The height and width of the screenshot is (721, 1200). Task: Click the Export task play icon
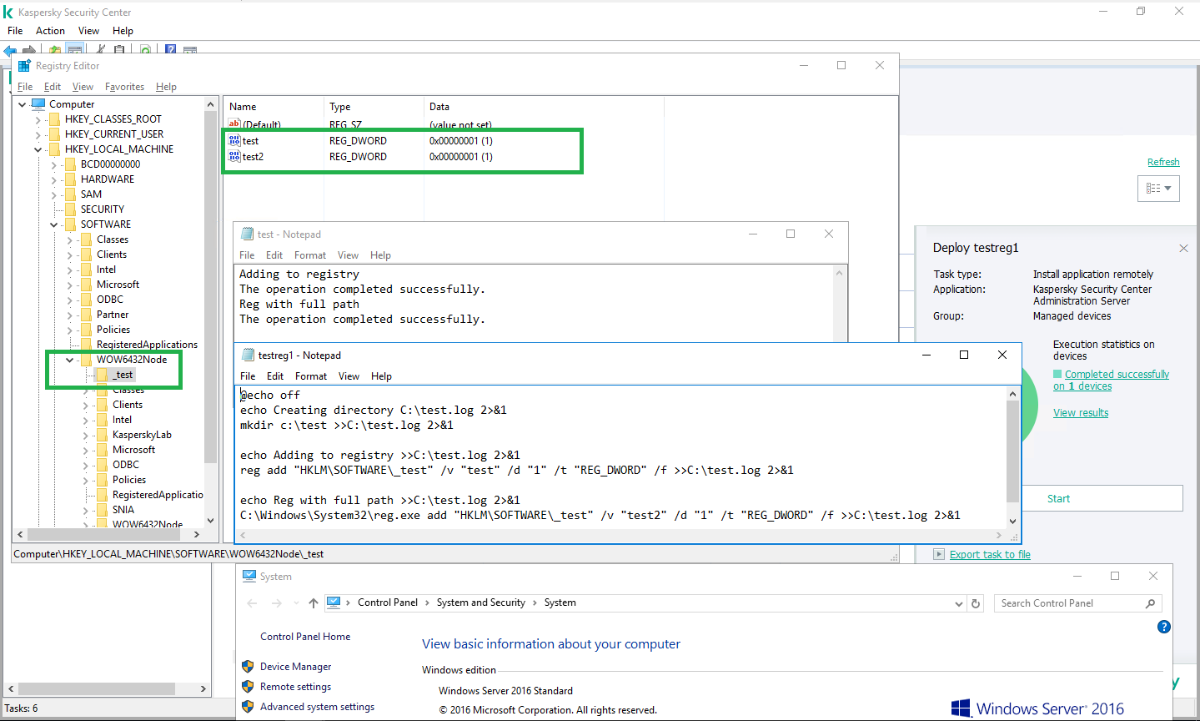[938, 554]
